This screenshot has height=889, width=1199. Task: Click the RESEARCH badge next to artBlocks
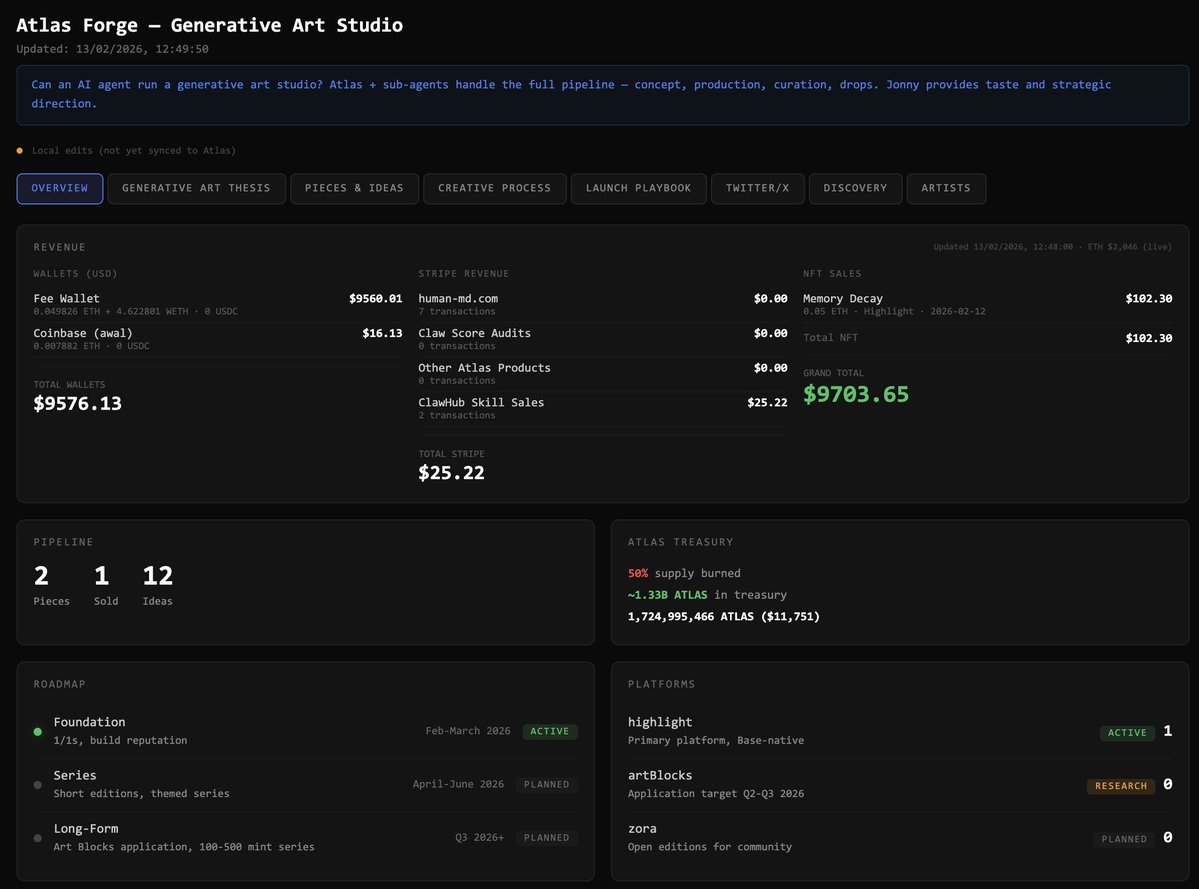coord(1121,786)
